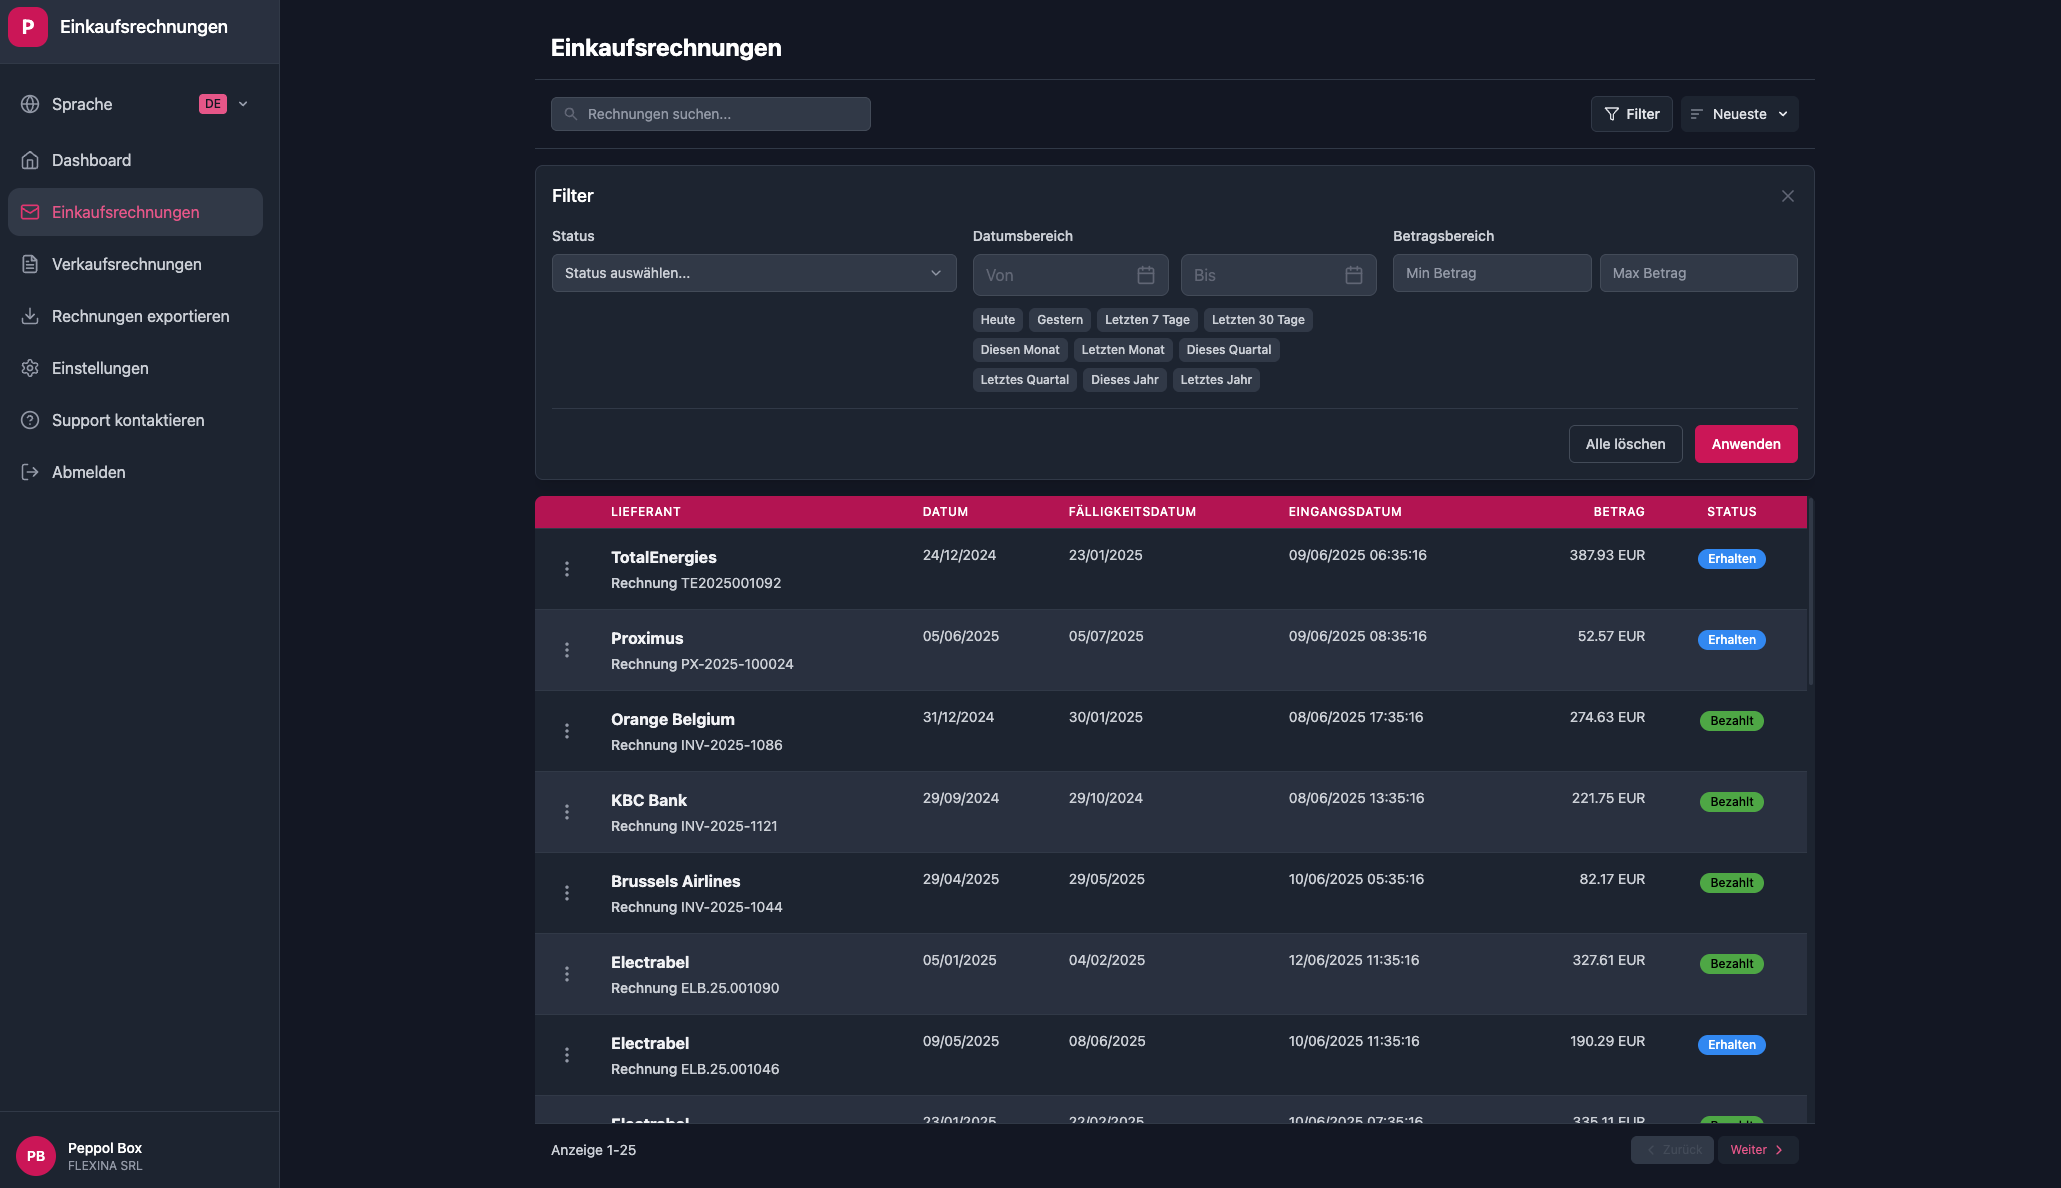This screenshot has height=1188, width=2061.
Task: Focus the Max Betrag field
Action: click(1699, 273)
